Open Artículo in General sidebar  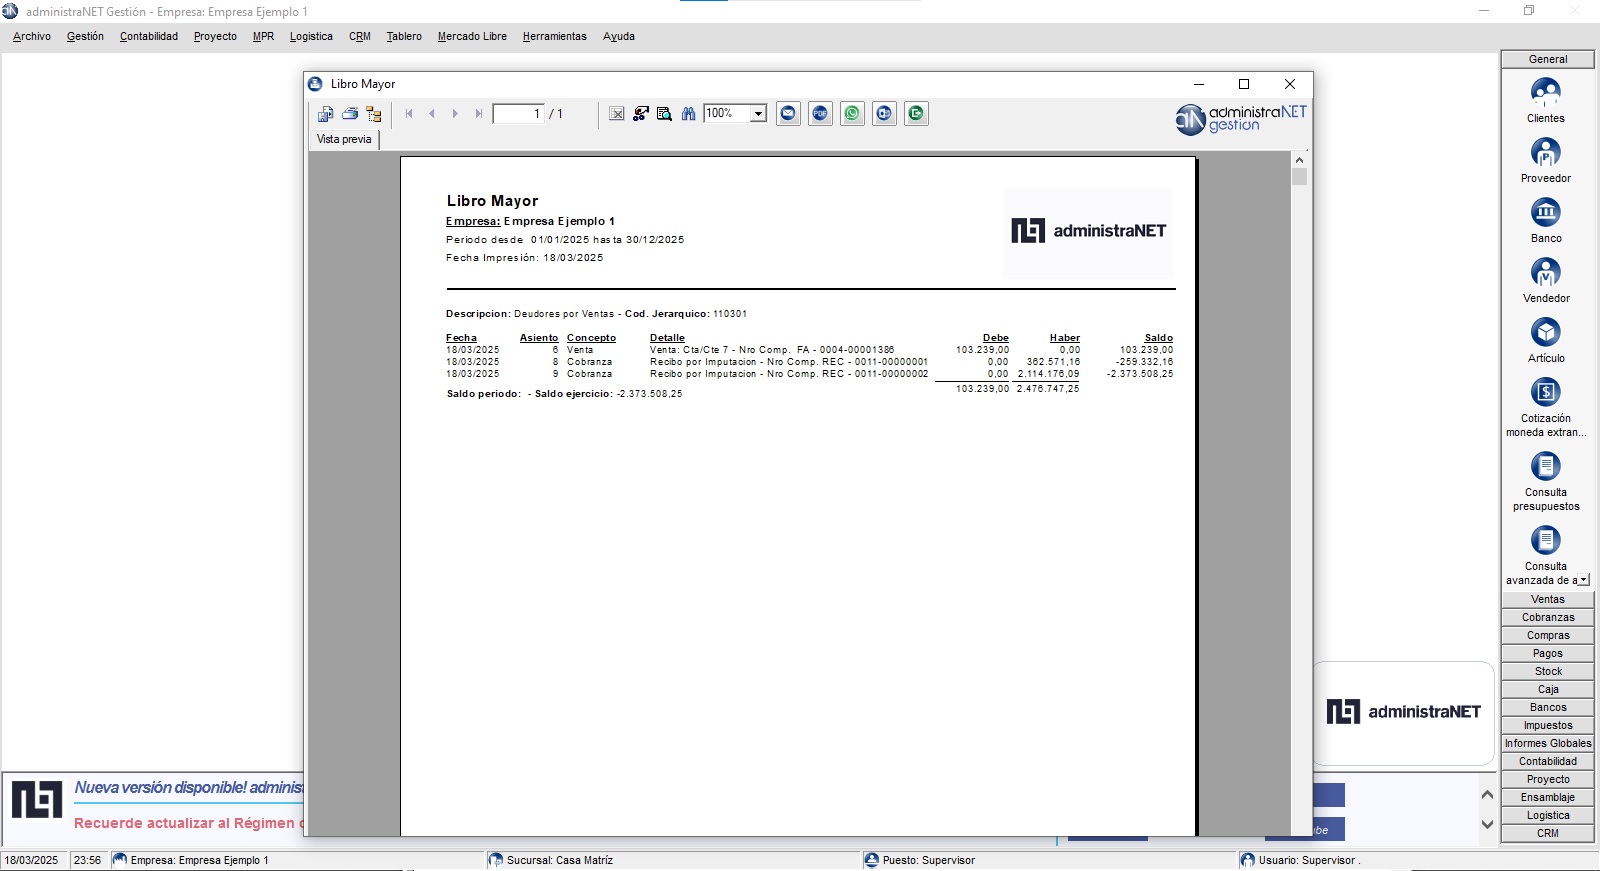click(1546, 340)
